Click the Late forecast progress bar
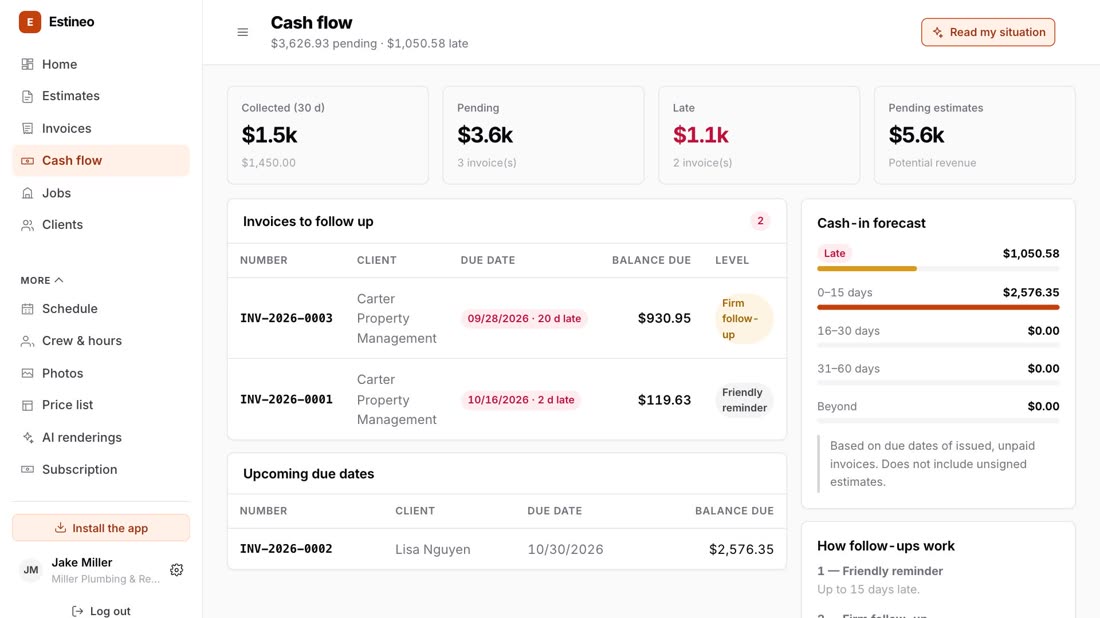 point(938,269)
